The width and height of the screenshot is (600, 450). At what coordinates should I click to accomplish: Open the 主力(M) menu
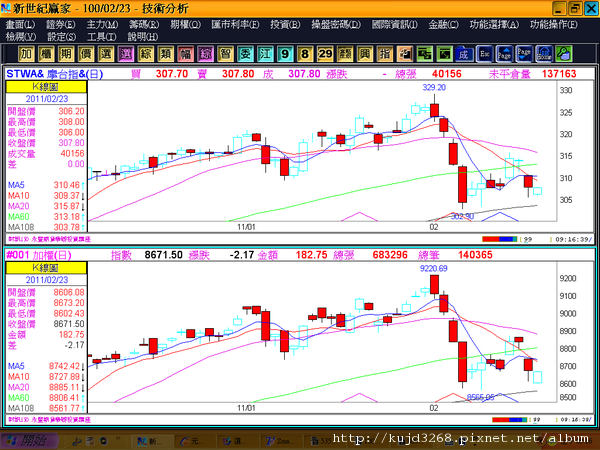[102, 24]
